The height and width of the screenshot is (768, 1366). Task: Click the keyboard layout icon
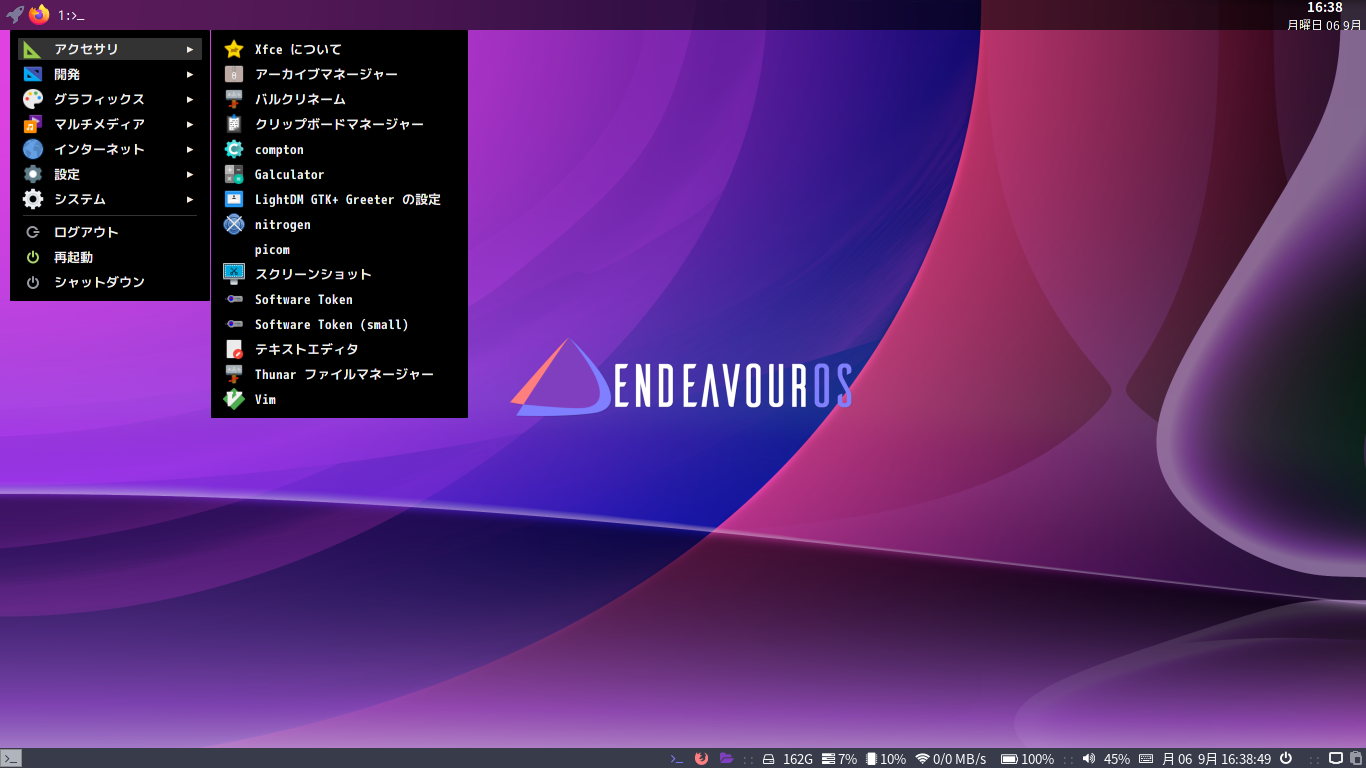coord(1146,759)
